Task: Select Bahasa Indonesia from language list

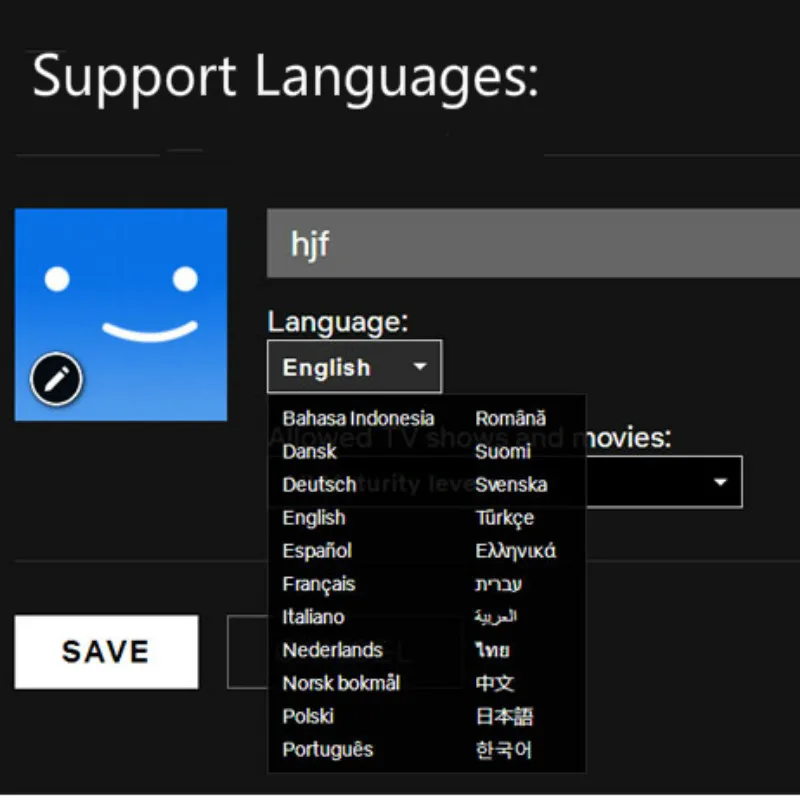Action: 358,418
